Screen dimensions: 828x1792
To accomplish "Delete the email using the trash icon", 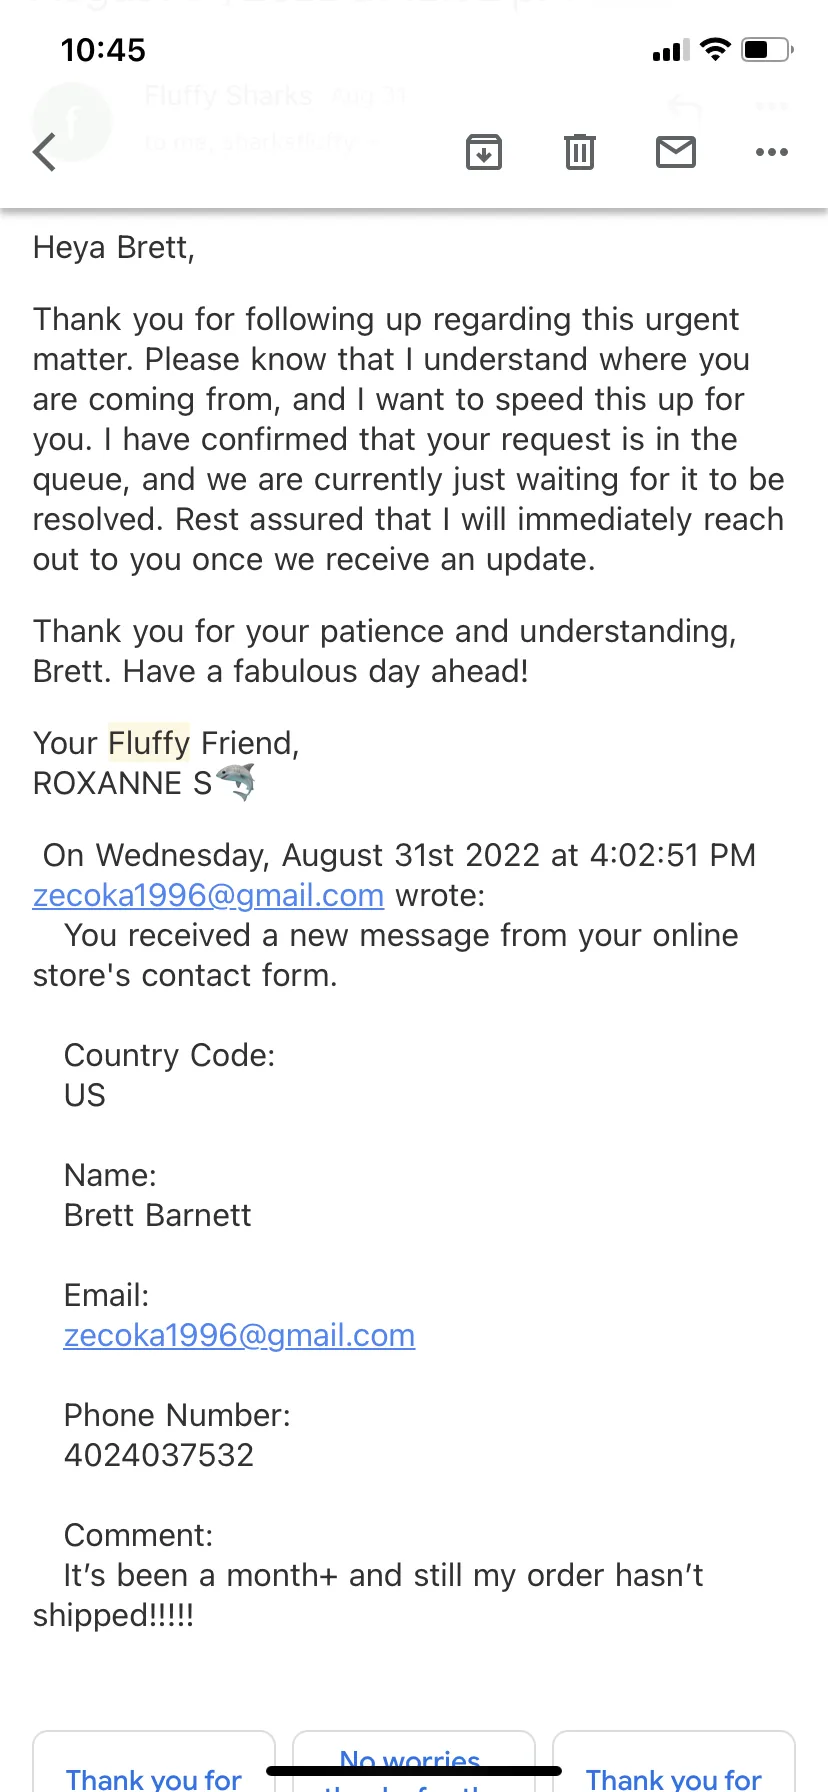I will click(x=580, y=152).
